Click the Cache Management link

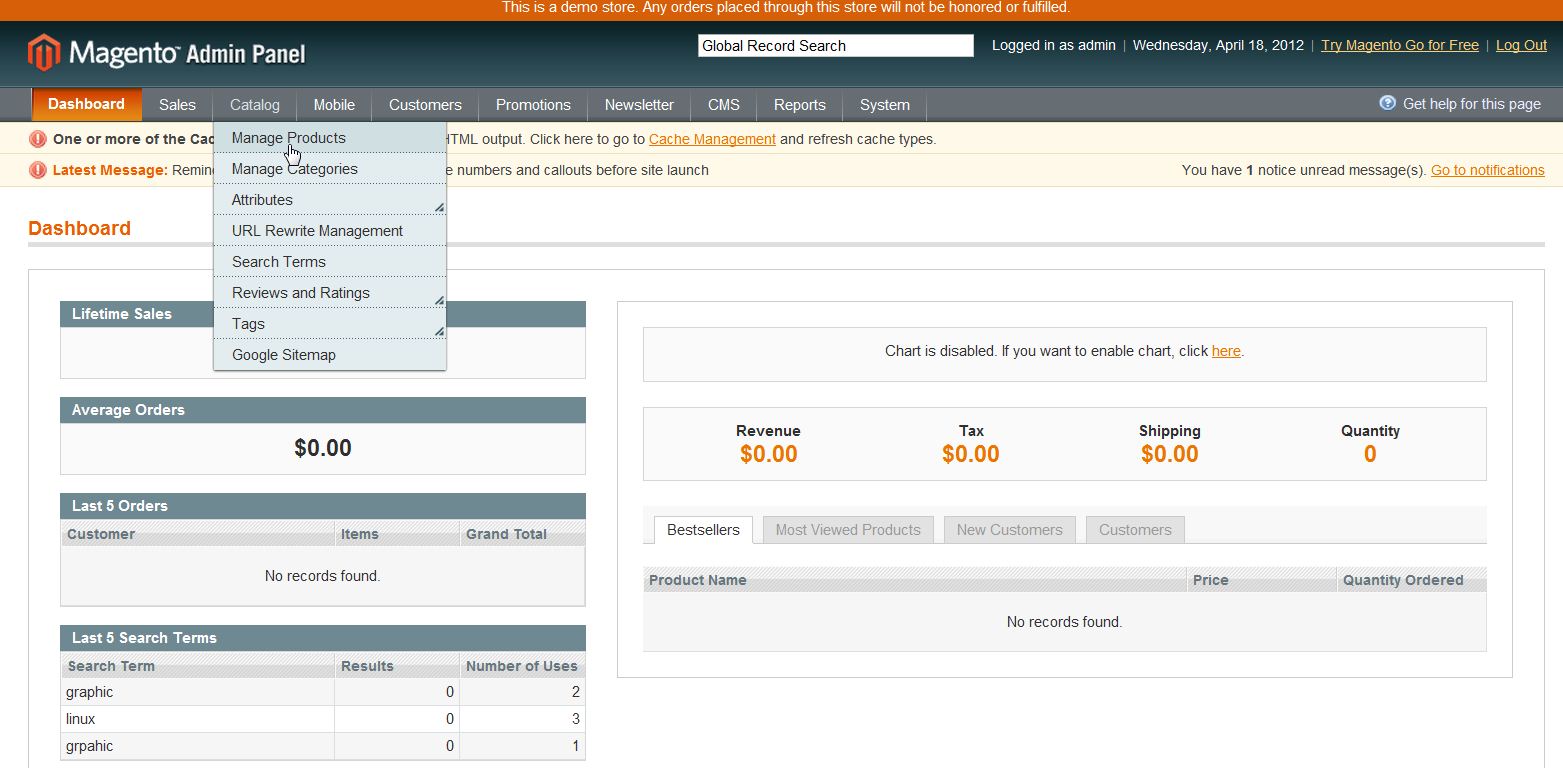tap(712, 139)
